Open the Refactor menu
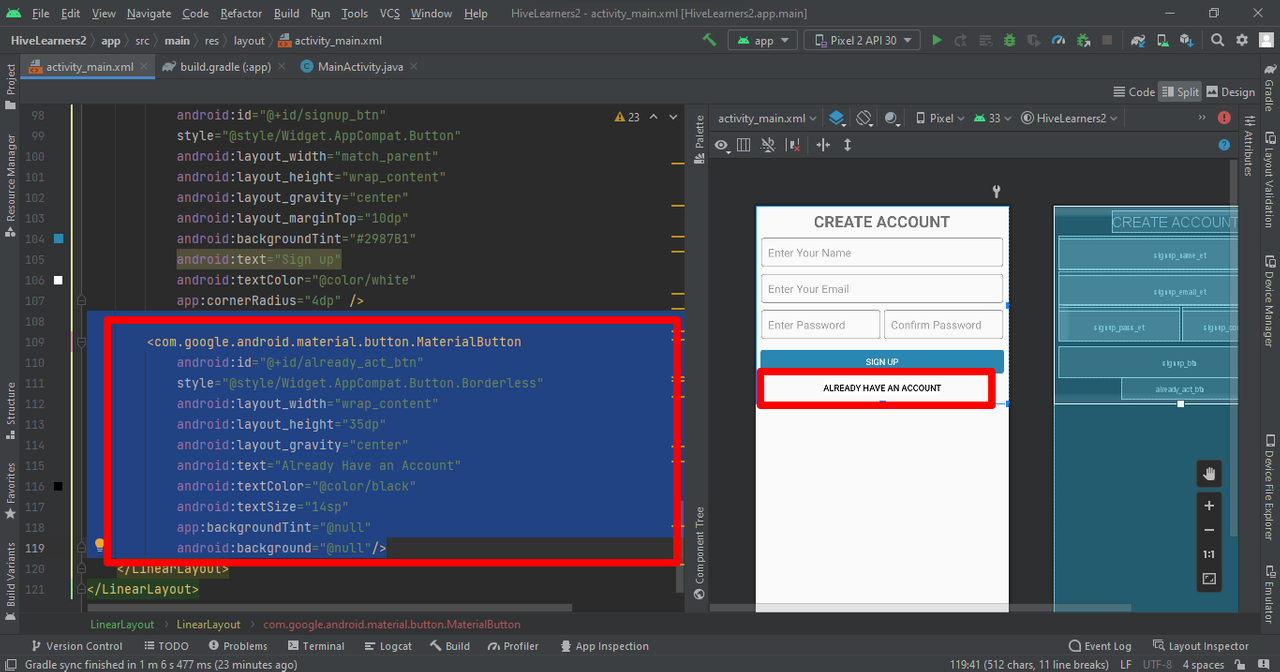This screenshot has height=672, width=1280. point(241,13)
